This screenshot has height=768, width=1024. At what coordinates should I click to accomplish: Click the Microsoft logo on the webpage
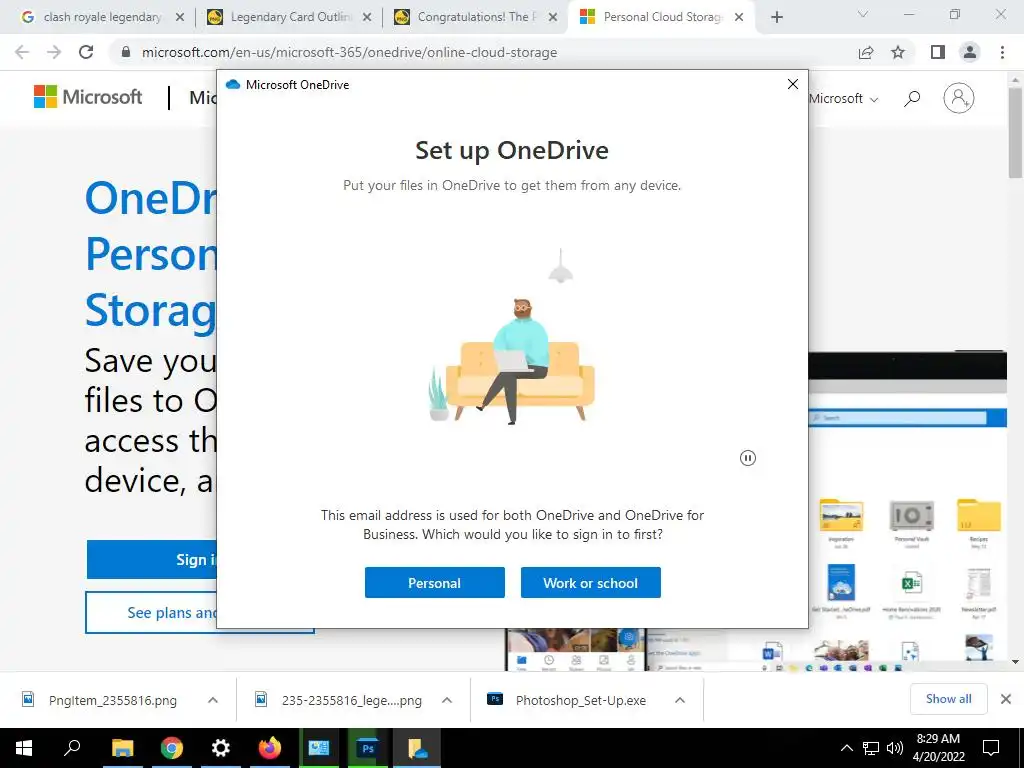[88, 97]
